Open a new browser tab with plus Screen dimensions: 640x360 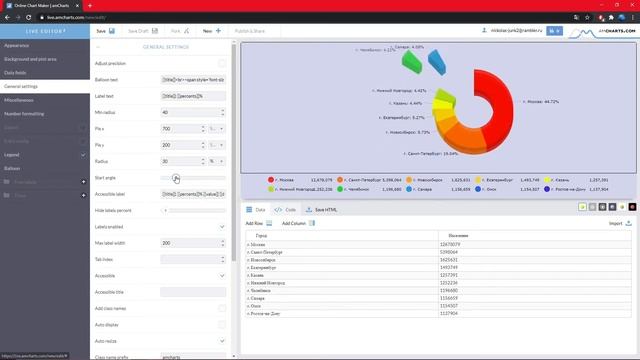click(90, 6)
